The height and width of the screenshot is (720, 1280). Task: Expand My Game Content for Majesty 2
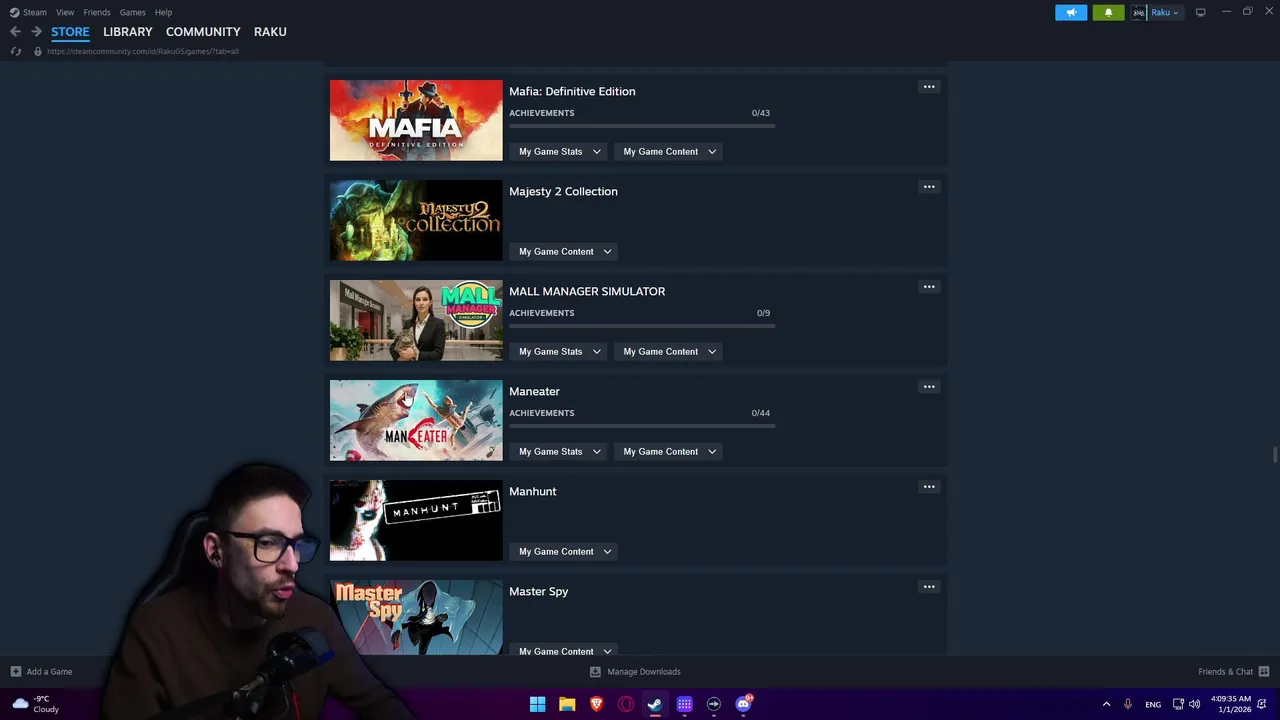564,252
